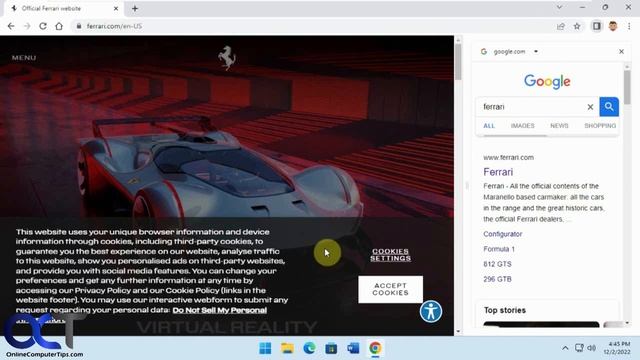Viewport: 640px width, 360px height.
Task: Reload the Ferrari page
Action: point(43,26)
